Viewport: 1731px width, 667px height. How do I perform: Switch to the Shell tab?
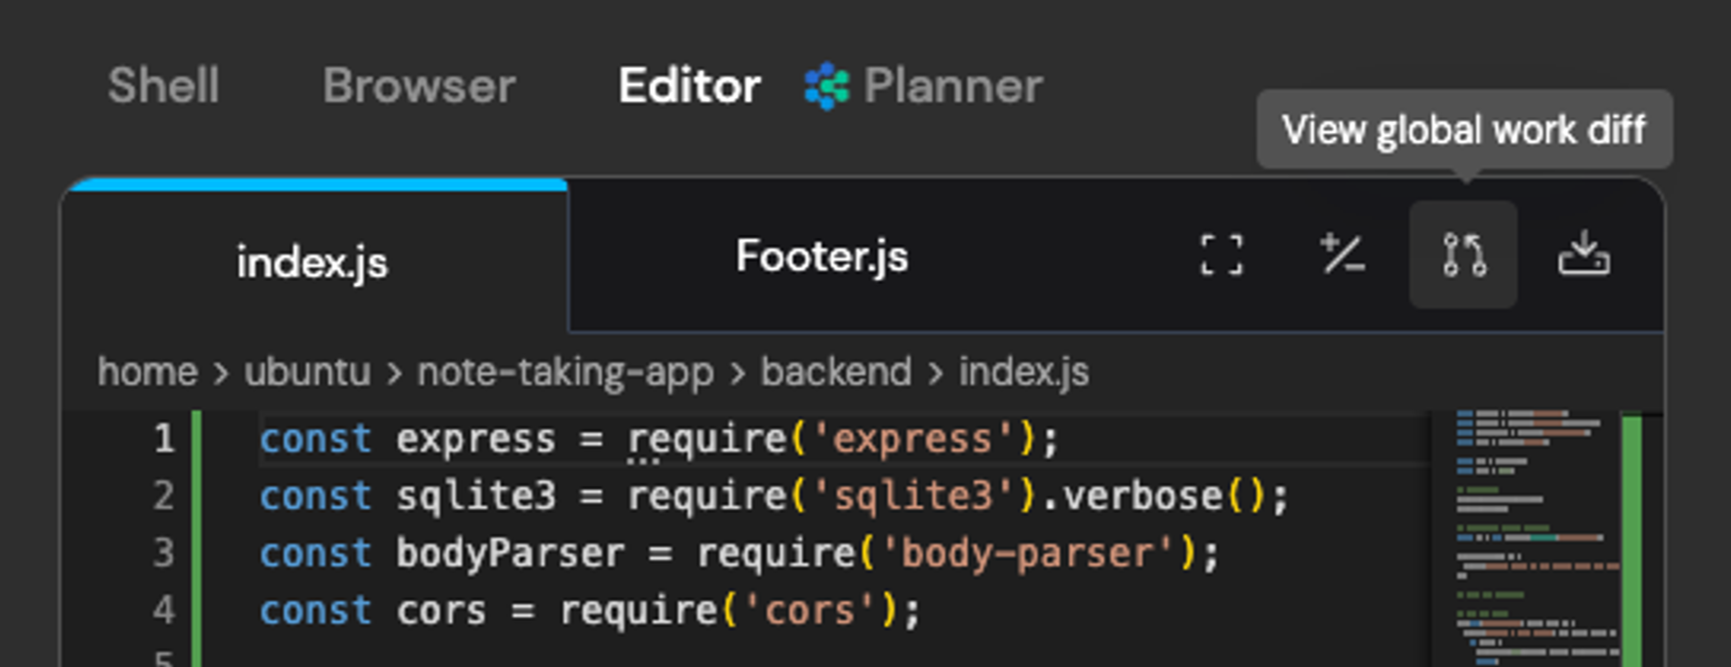(163, 86)
